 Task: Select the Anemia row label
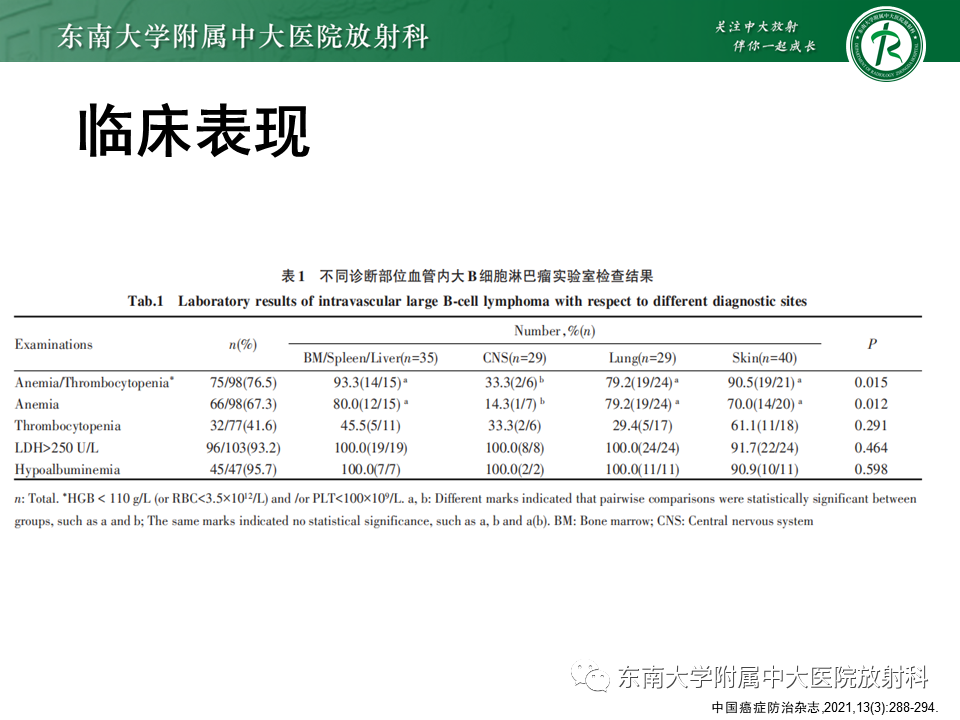[37, 405]
